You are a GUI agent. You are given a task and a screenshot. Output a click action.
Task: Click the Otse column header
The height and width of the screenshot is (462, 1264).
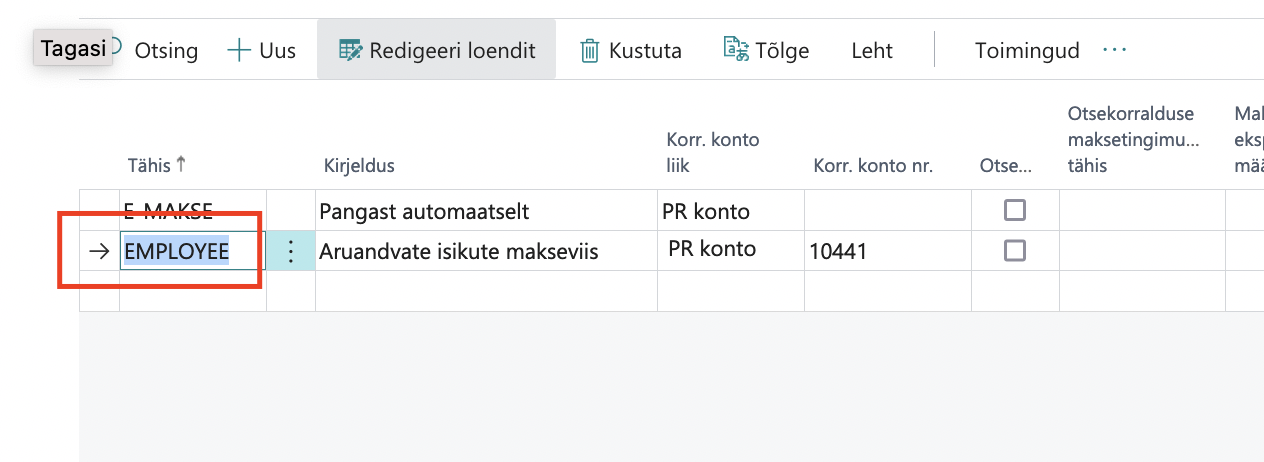click(x=1005, y=166)
